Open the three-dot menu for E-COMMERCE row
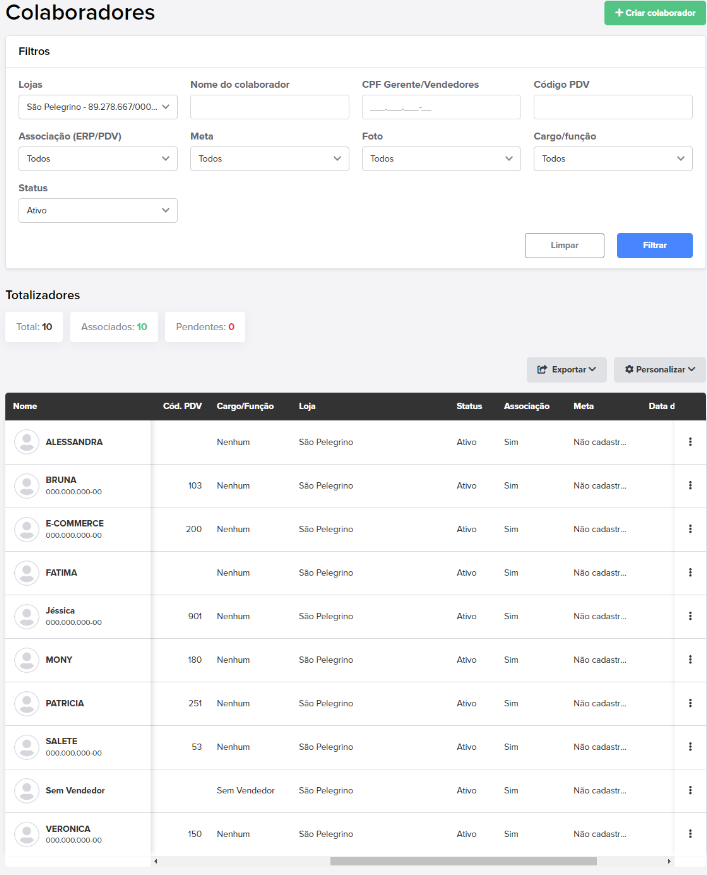This screenshot has height=875, width=707. [690, 529]
